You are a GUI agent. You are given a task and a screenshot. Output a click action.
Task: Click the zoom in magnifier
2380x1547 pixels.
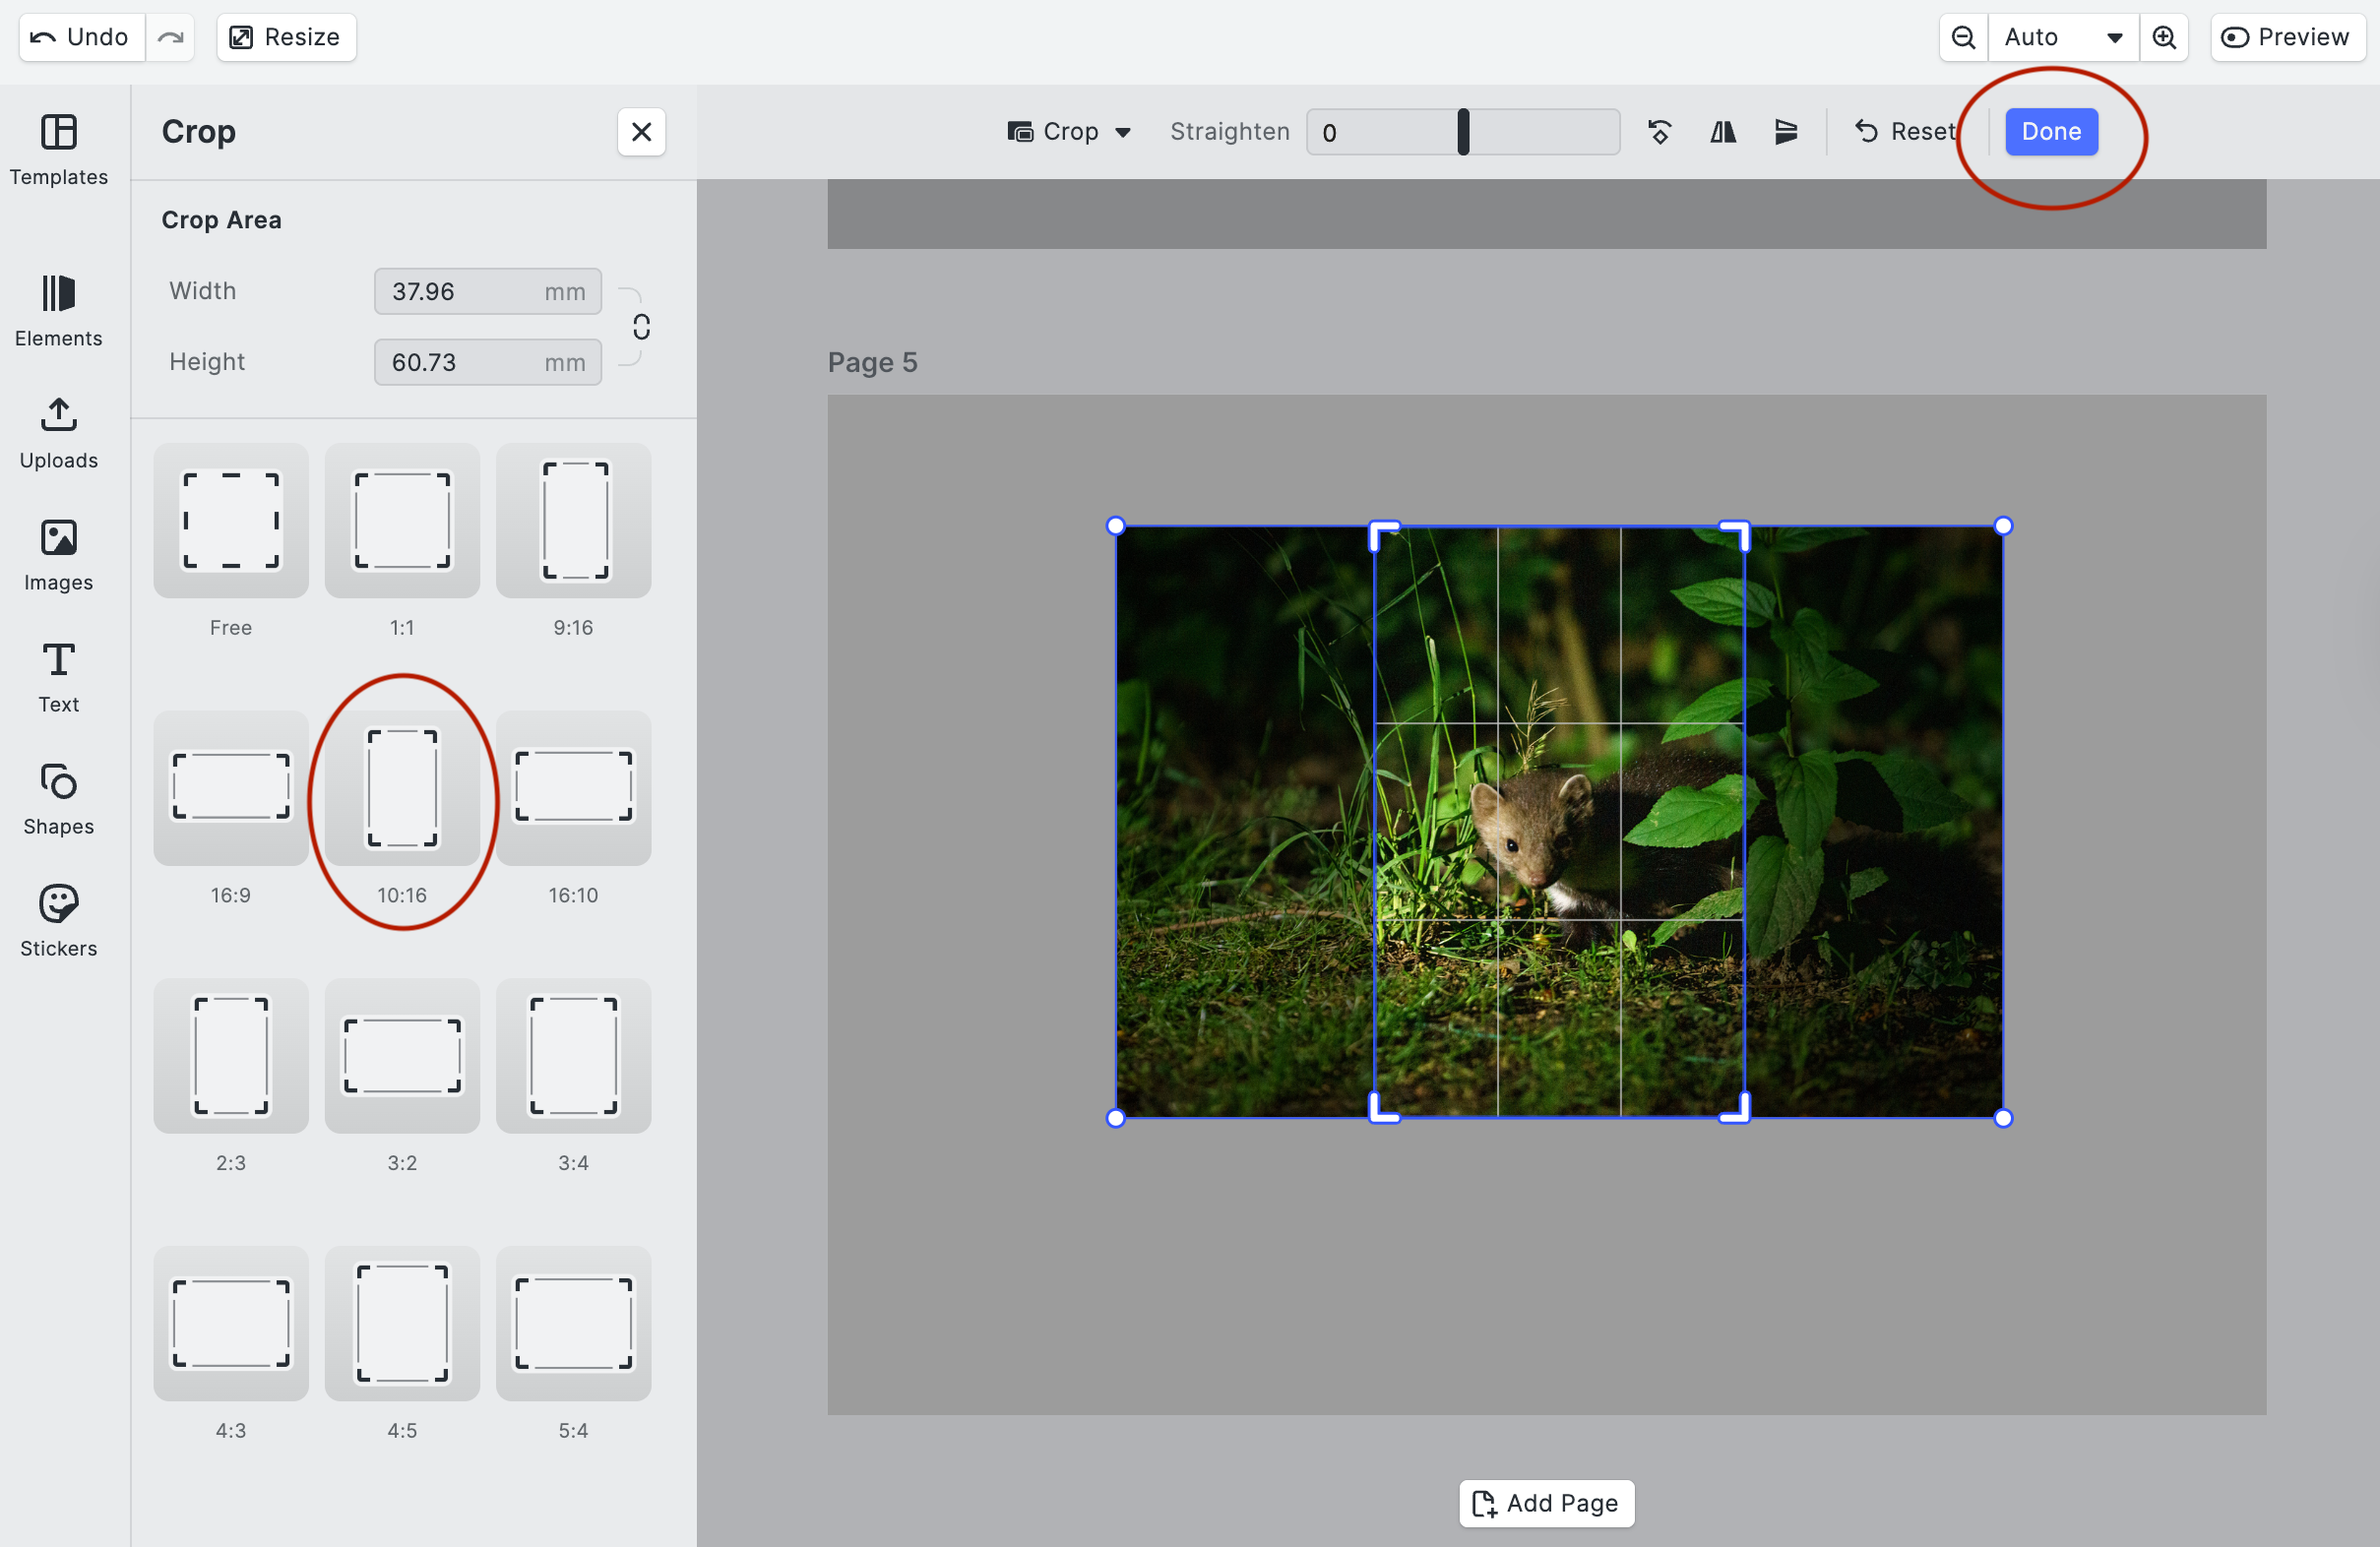click(x=2163, y=37)
